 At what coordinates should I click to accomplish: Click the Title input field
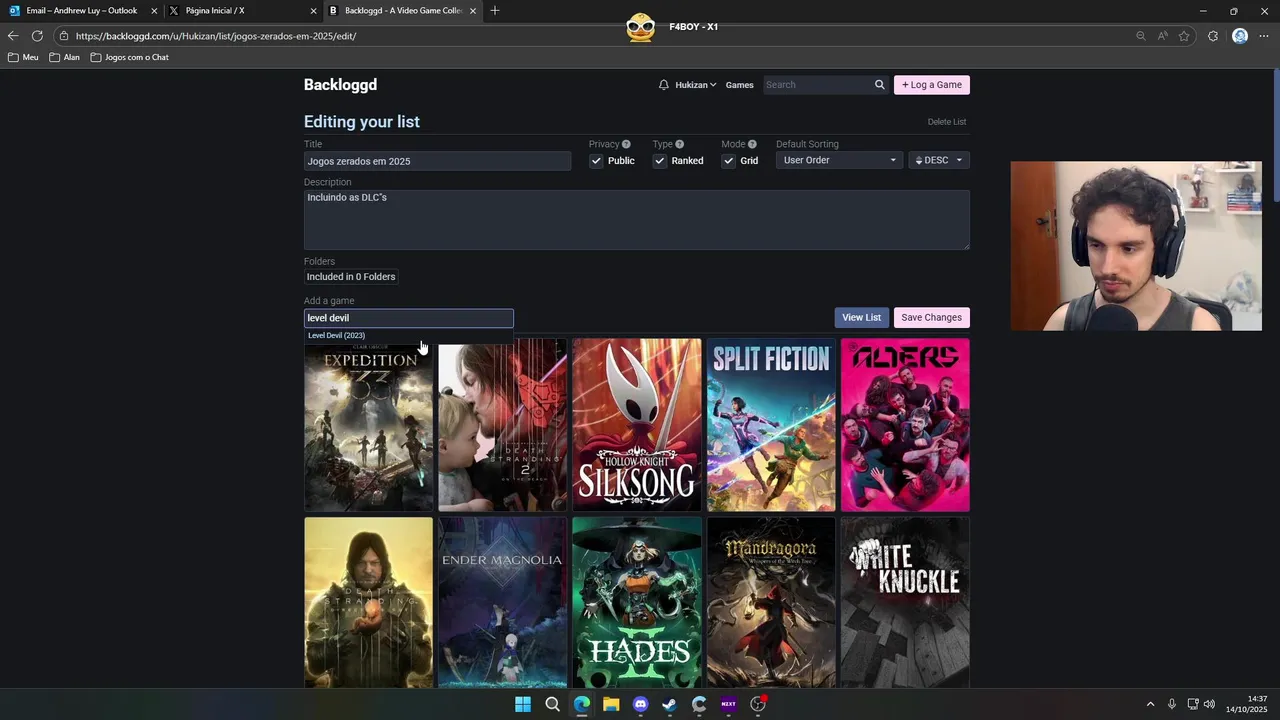point(437,161)
